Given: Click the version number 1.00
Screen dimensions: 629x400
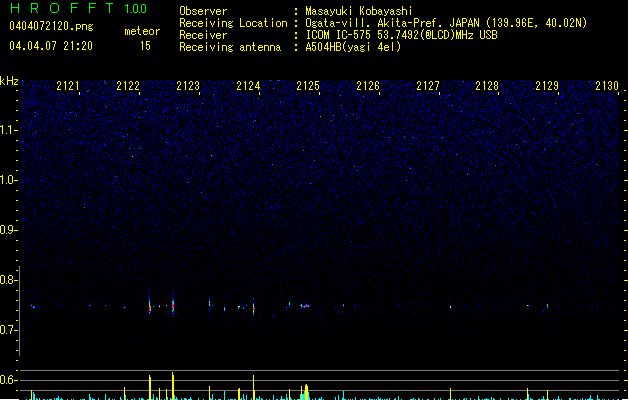Looking at the screenshot, I should (x=136, y=9).
